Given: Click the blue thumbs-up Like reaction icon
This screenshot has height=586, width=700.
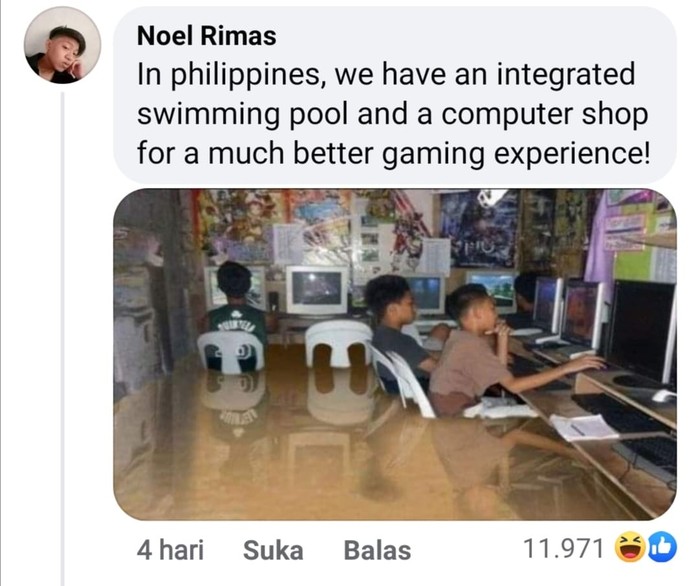Looking at the screenshot, I should coord(662,547).
